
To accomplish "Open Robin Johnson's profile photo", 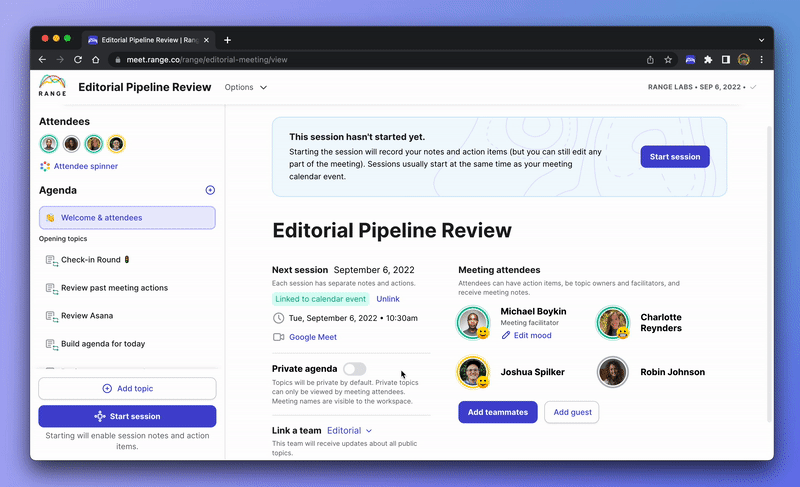I will 613,372.
